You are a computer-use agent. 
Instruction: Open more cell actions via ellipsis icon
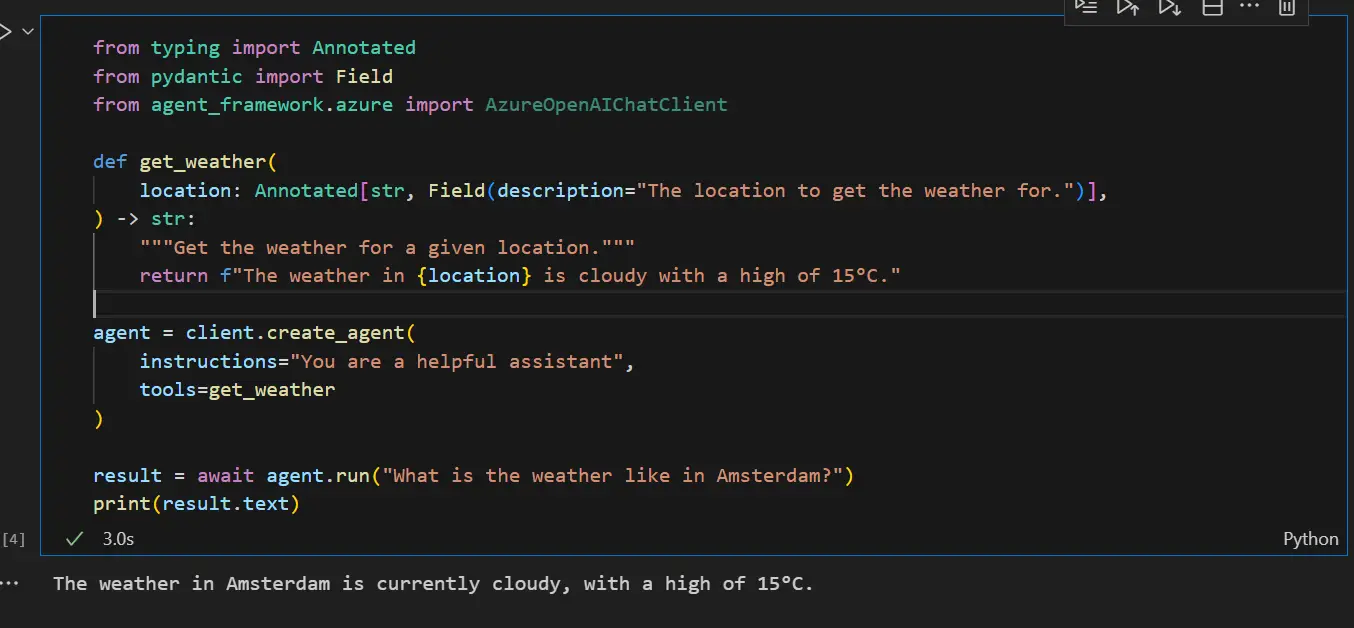tap(1249, 8)
